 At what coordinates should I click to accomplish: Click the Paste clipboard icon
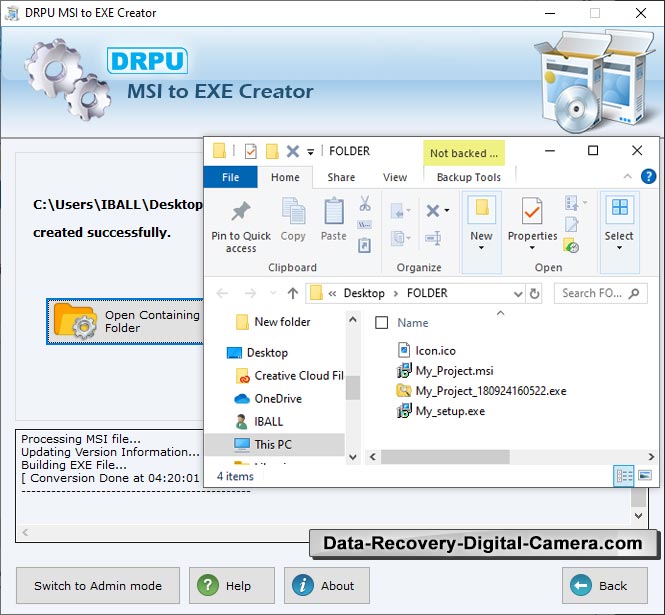tap(334, 211)
